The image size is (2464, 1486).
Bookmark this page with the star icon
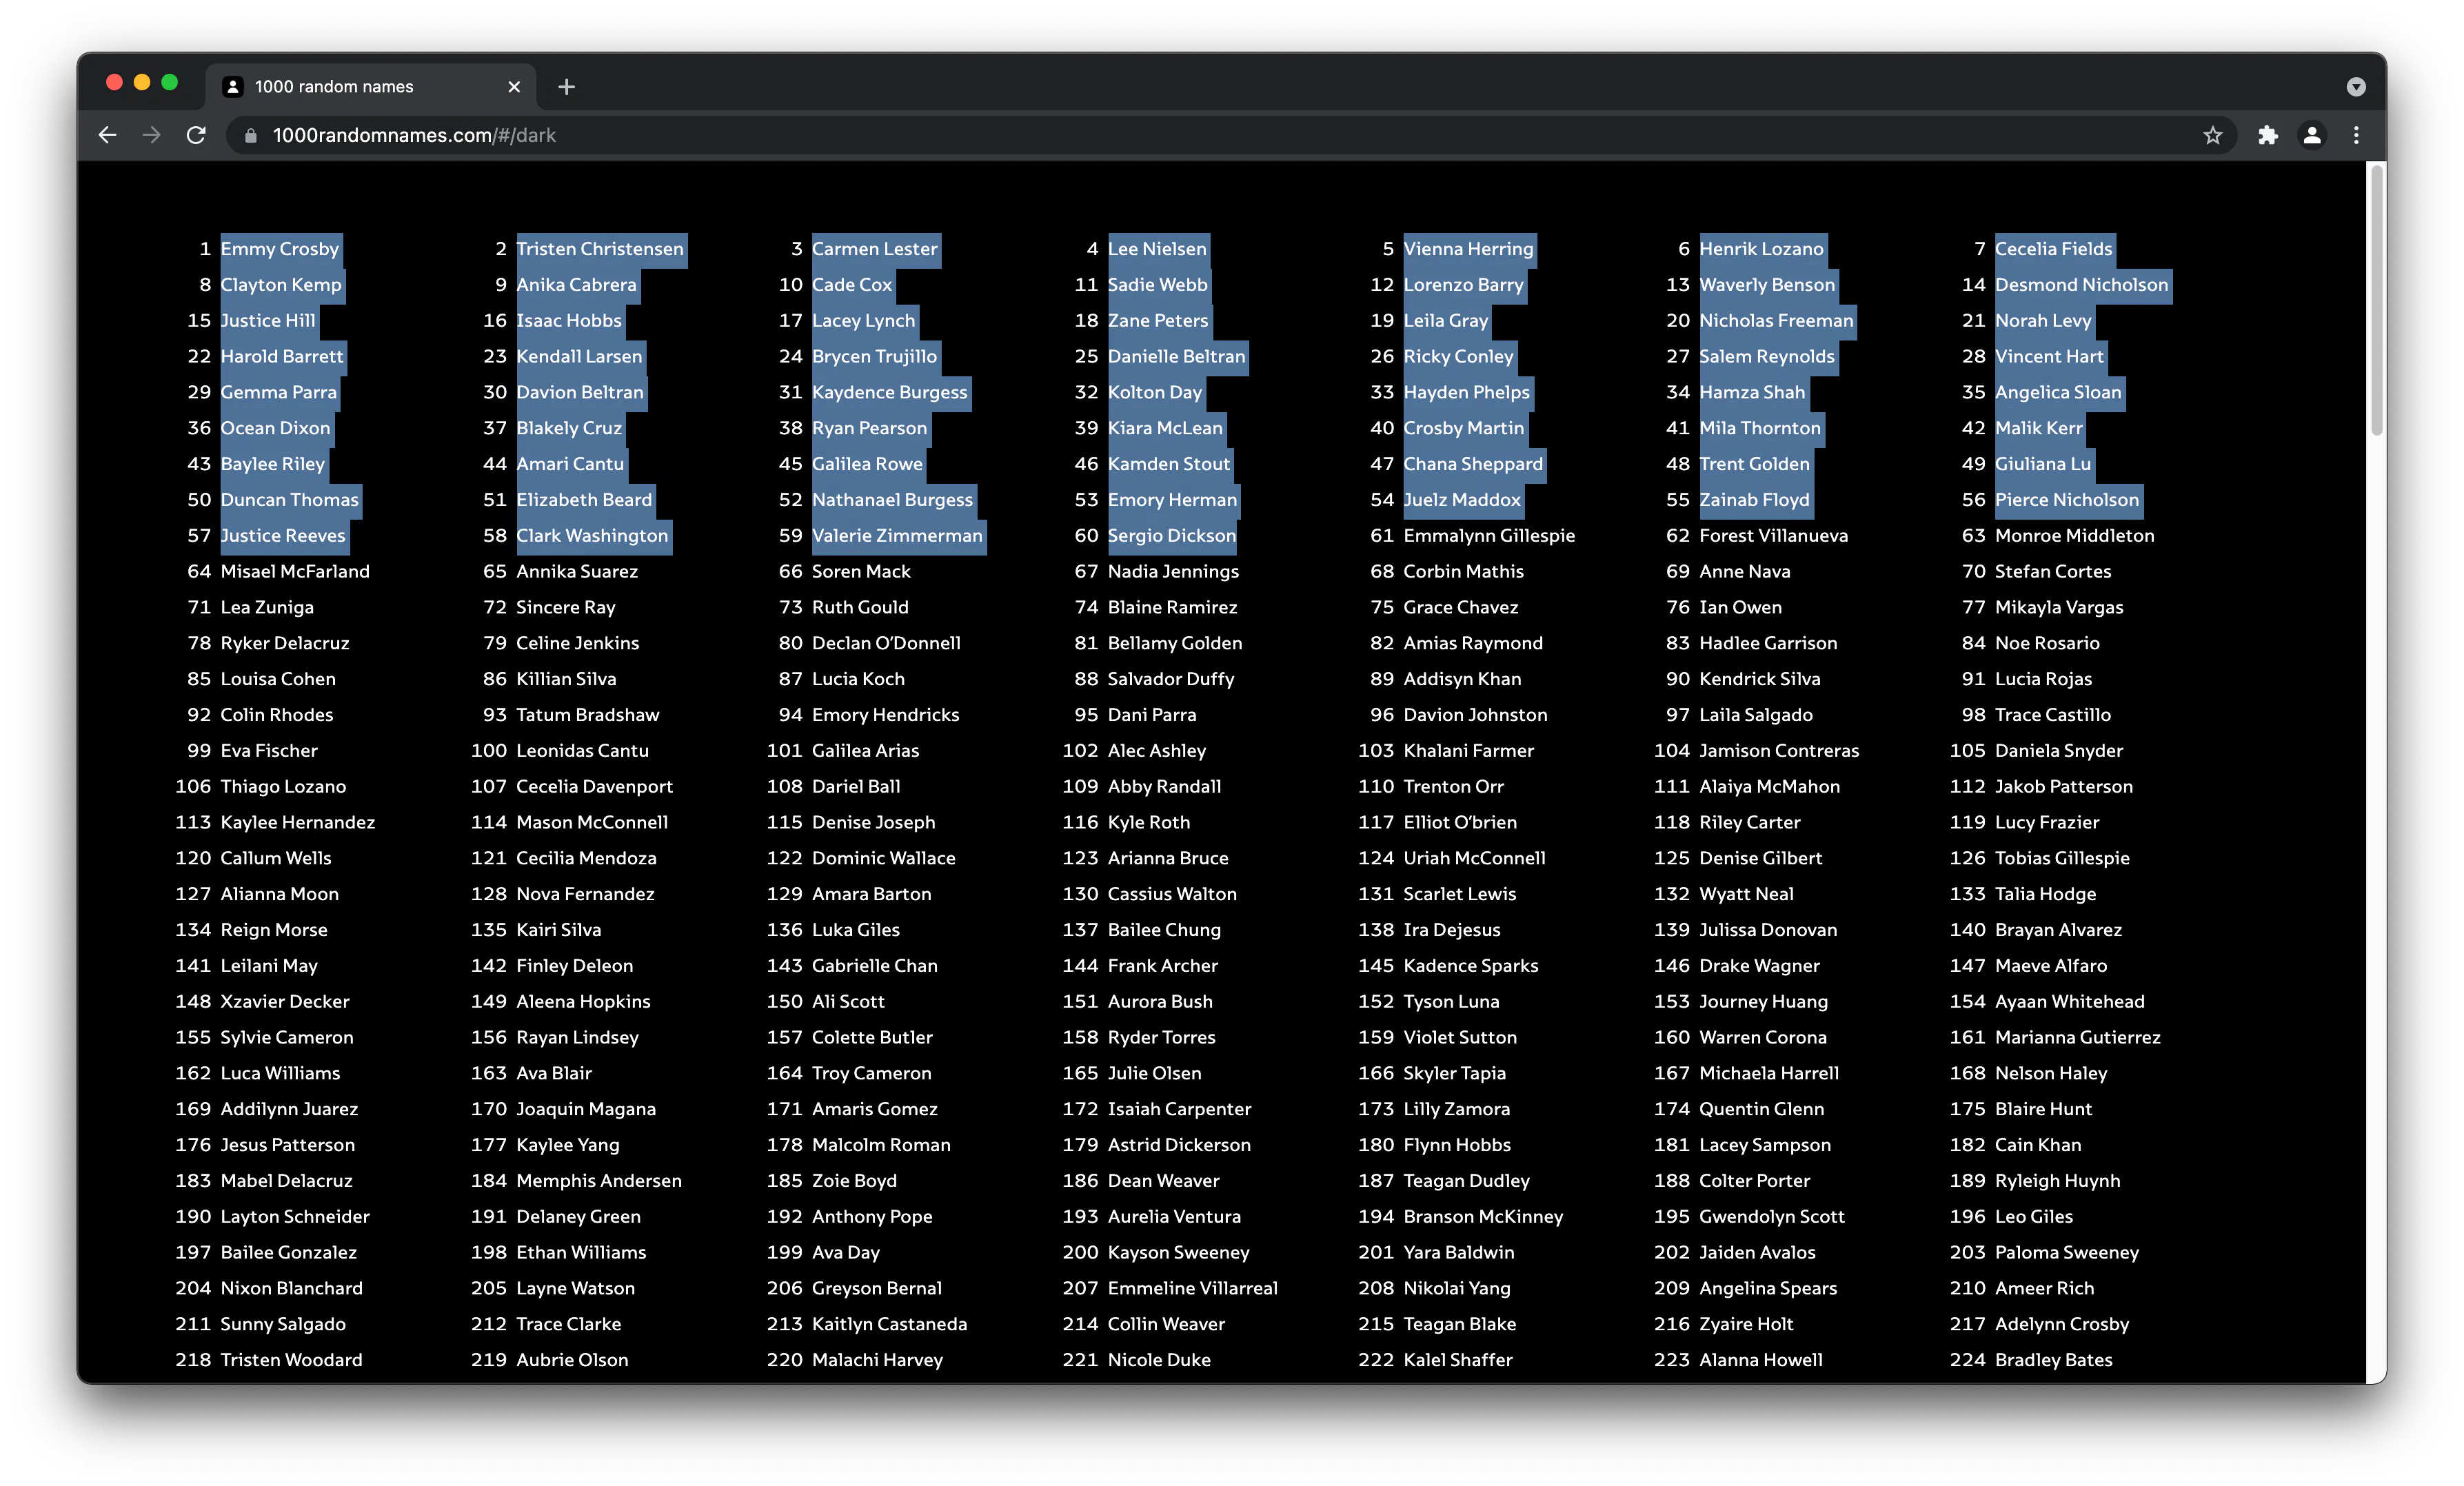tap(2213, 135)
